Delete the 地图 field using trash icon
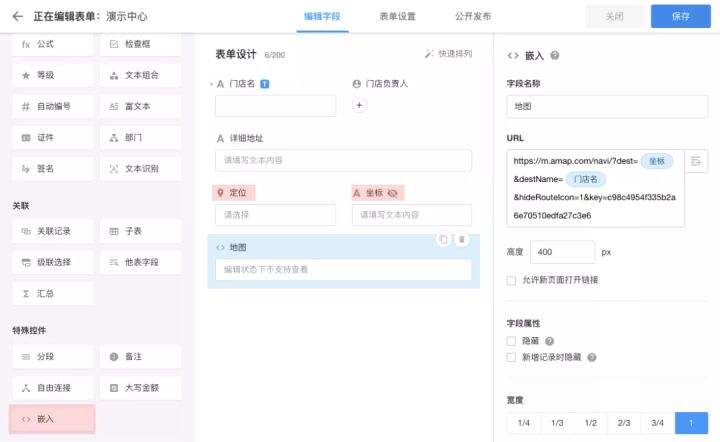The width and height of the screenshot is (720, 442). point(461,239)
